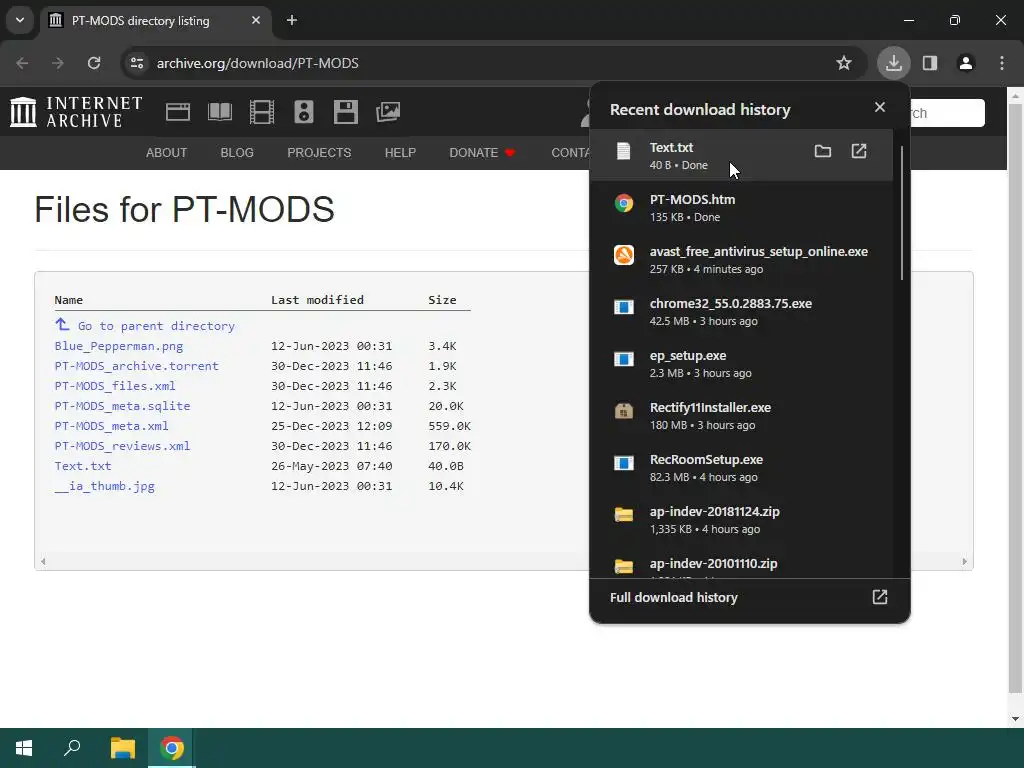Bookmark this page with the star icon
This screenshot has height=768, width=1024.
pos(844,63)
